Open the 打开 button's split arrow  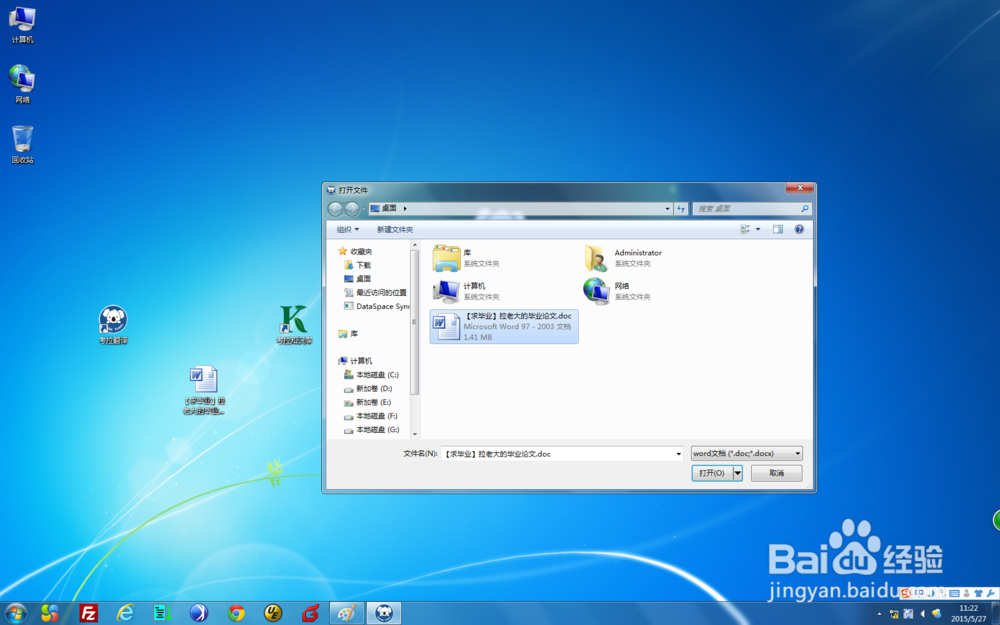point(738,473)
